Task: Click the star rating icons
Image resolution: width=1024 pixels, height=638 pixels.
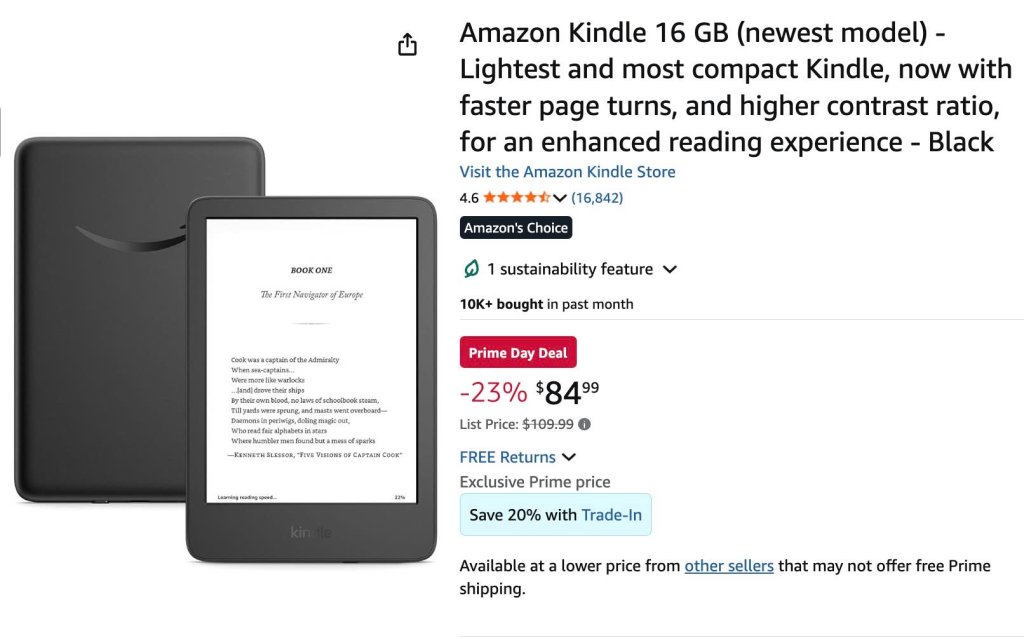Action: pyautogui.click(x=516, y=197)
